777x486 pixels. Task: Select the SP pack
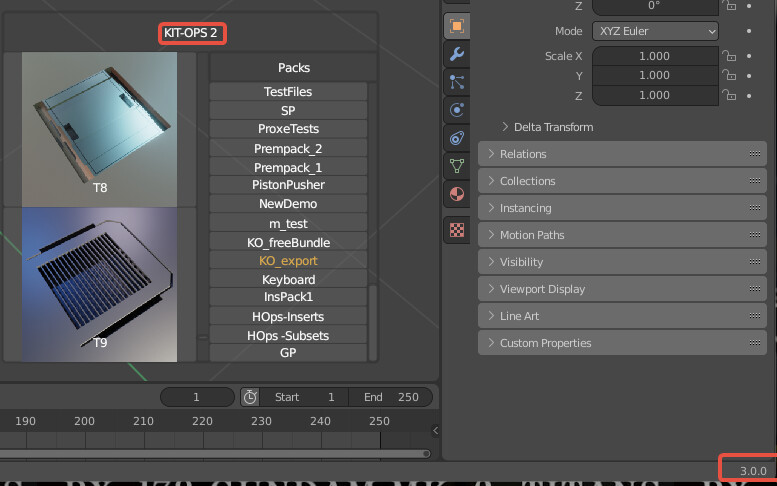click(288, 110)
